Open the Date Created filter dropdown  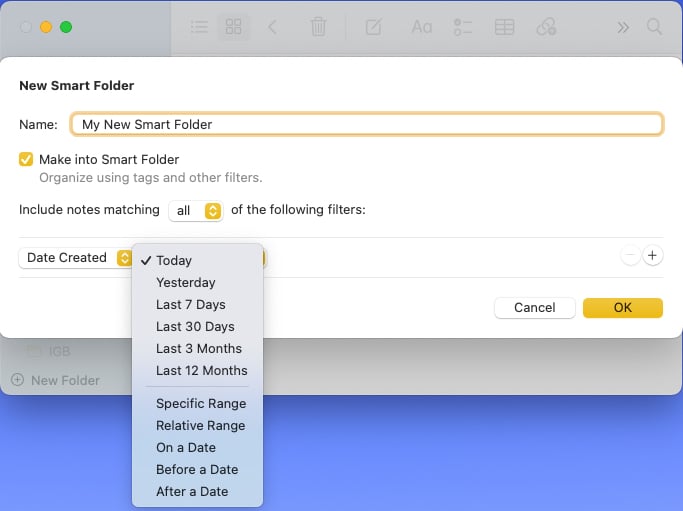pos(76,258)
